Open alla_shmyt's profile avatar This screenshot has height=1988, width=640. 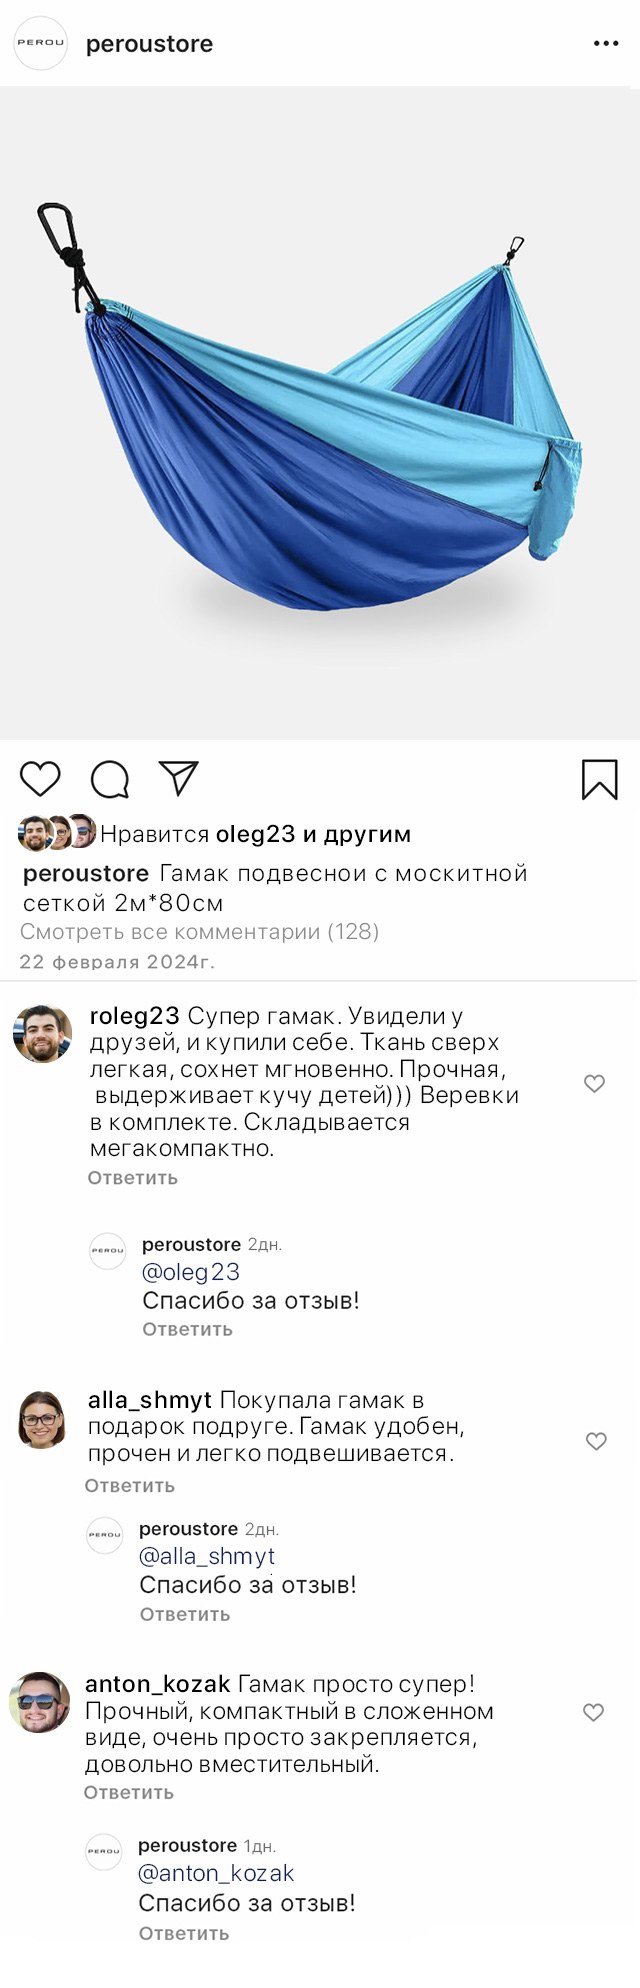pyautogui.click(x=43, y=1418)
